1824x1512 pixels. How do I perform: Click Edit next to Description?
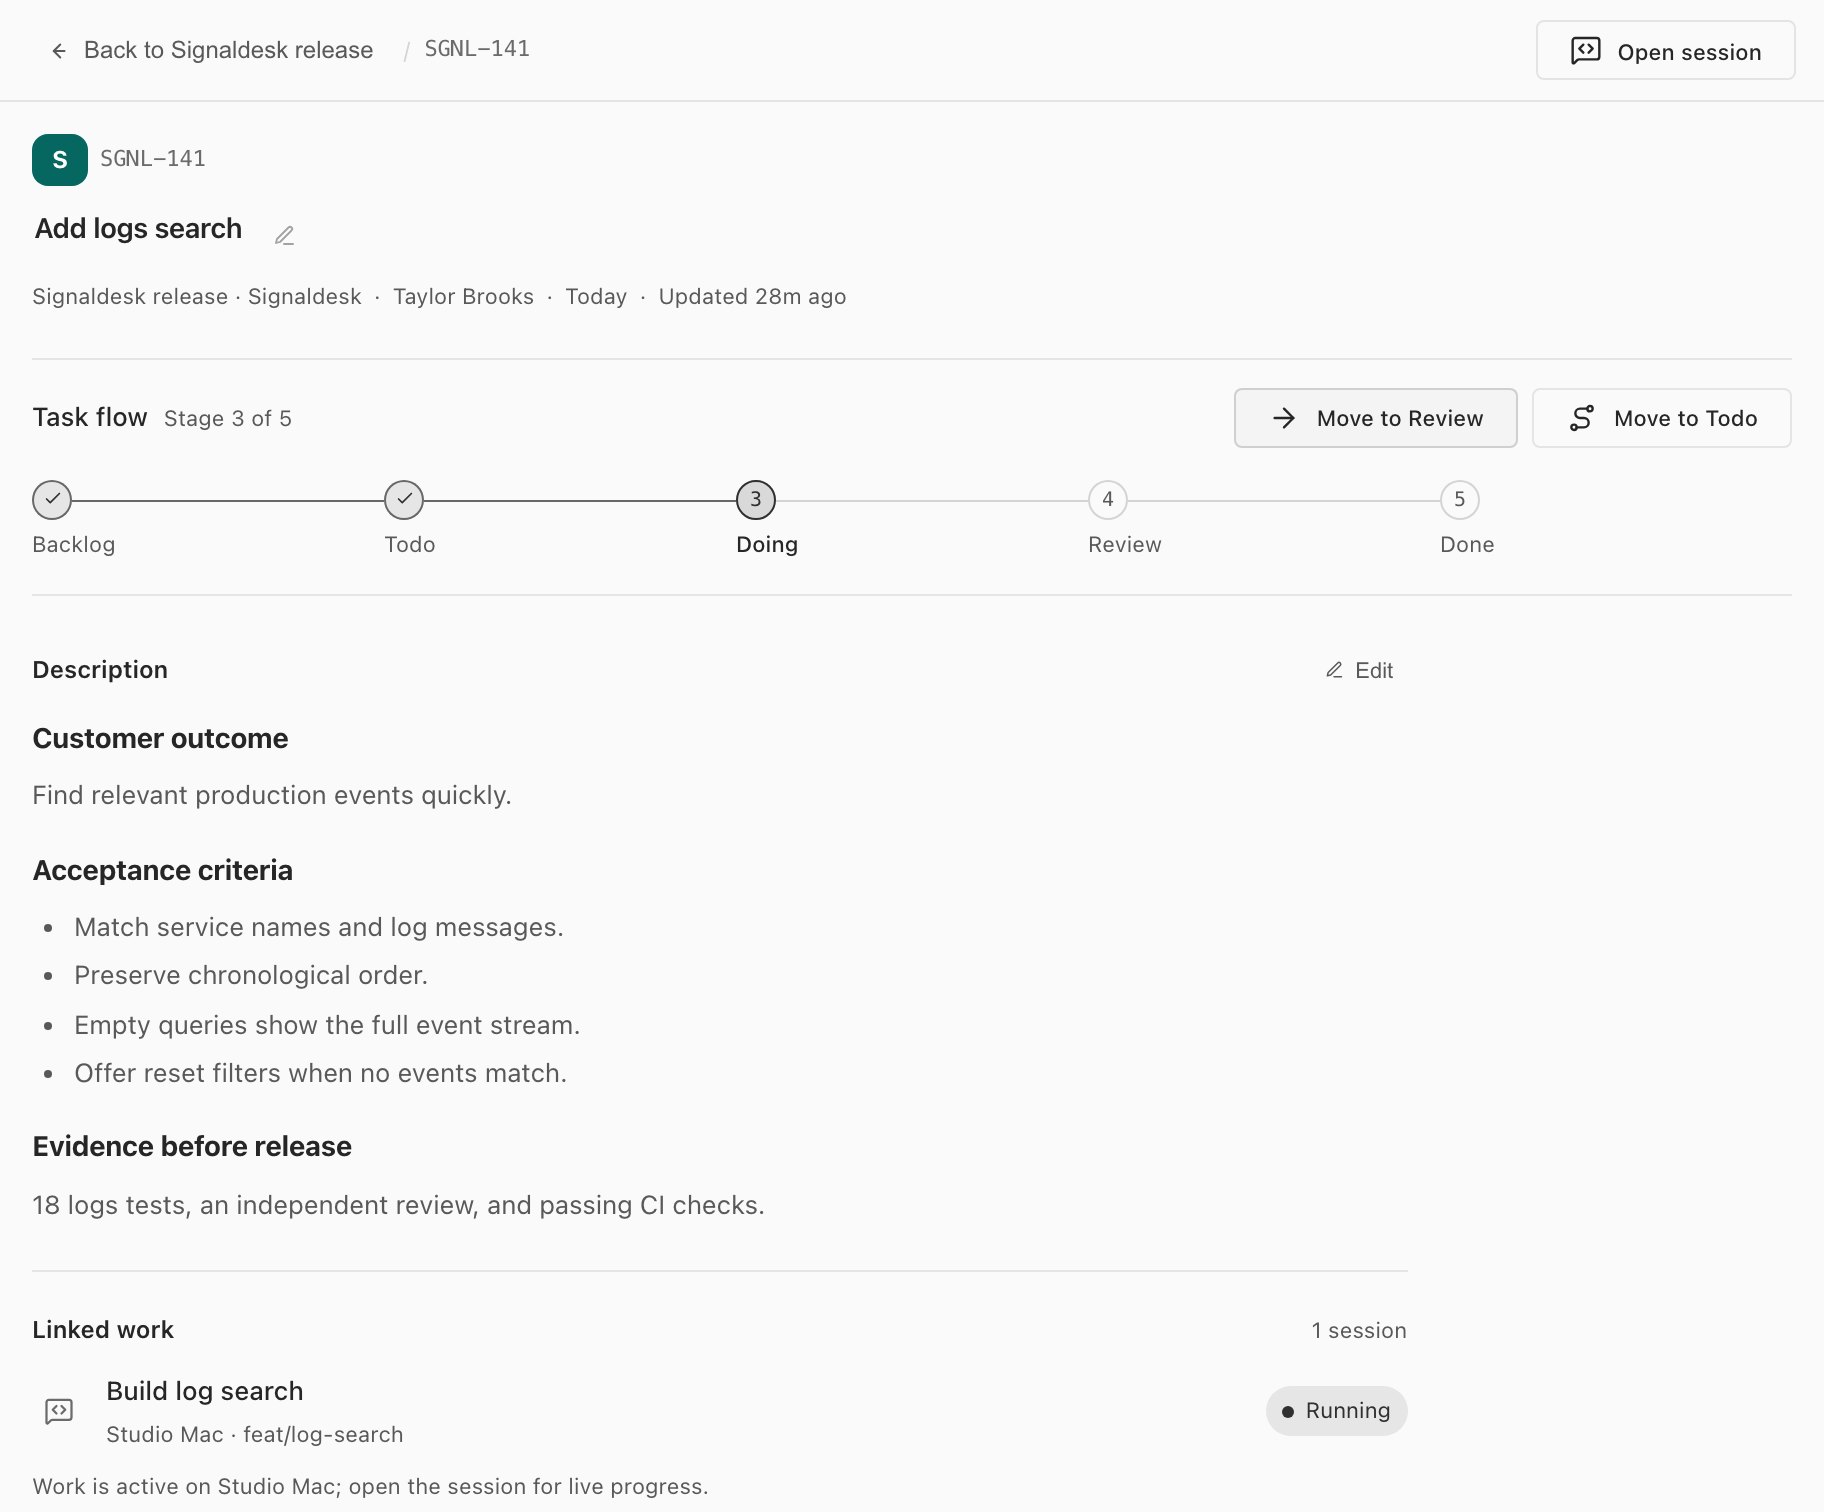(x=1360, y=671)
